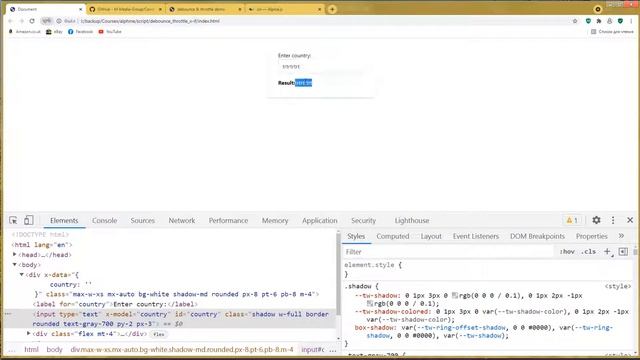Open the browser extensions puzzle icon

[x=599, y=21]
